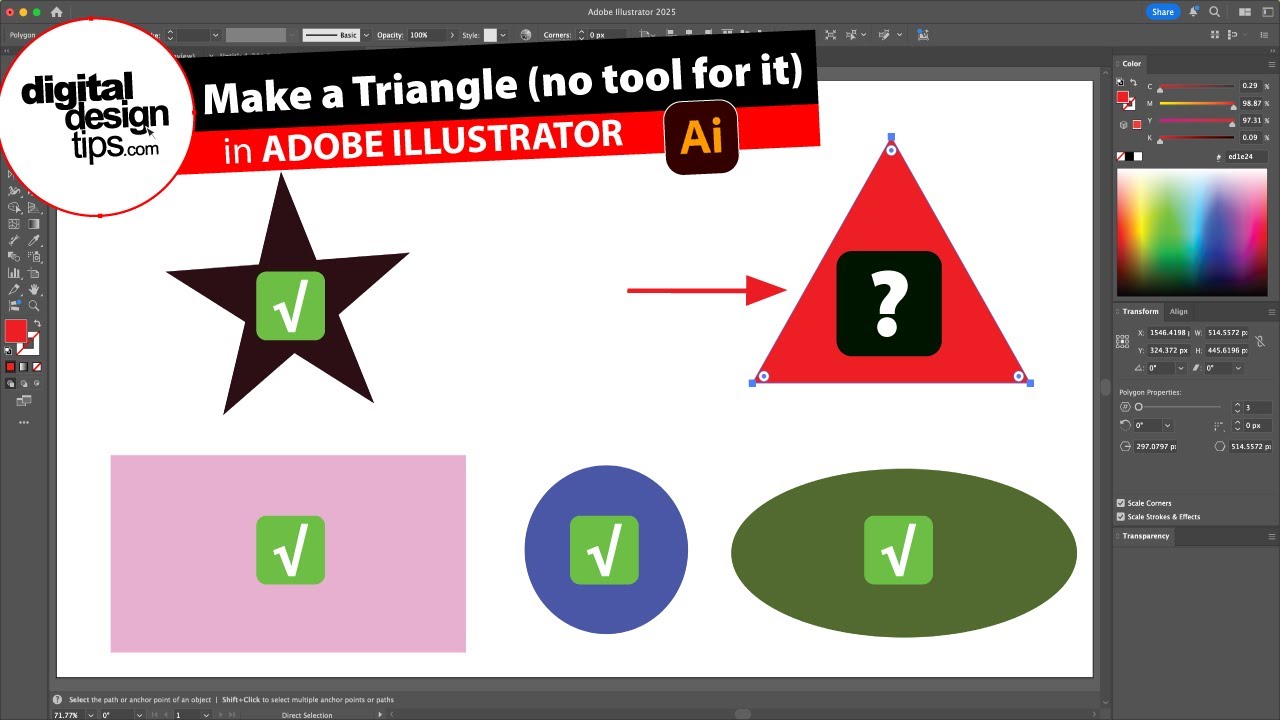Select Draw Normal mode in toolbar

[10, 384]
